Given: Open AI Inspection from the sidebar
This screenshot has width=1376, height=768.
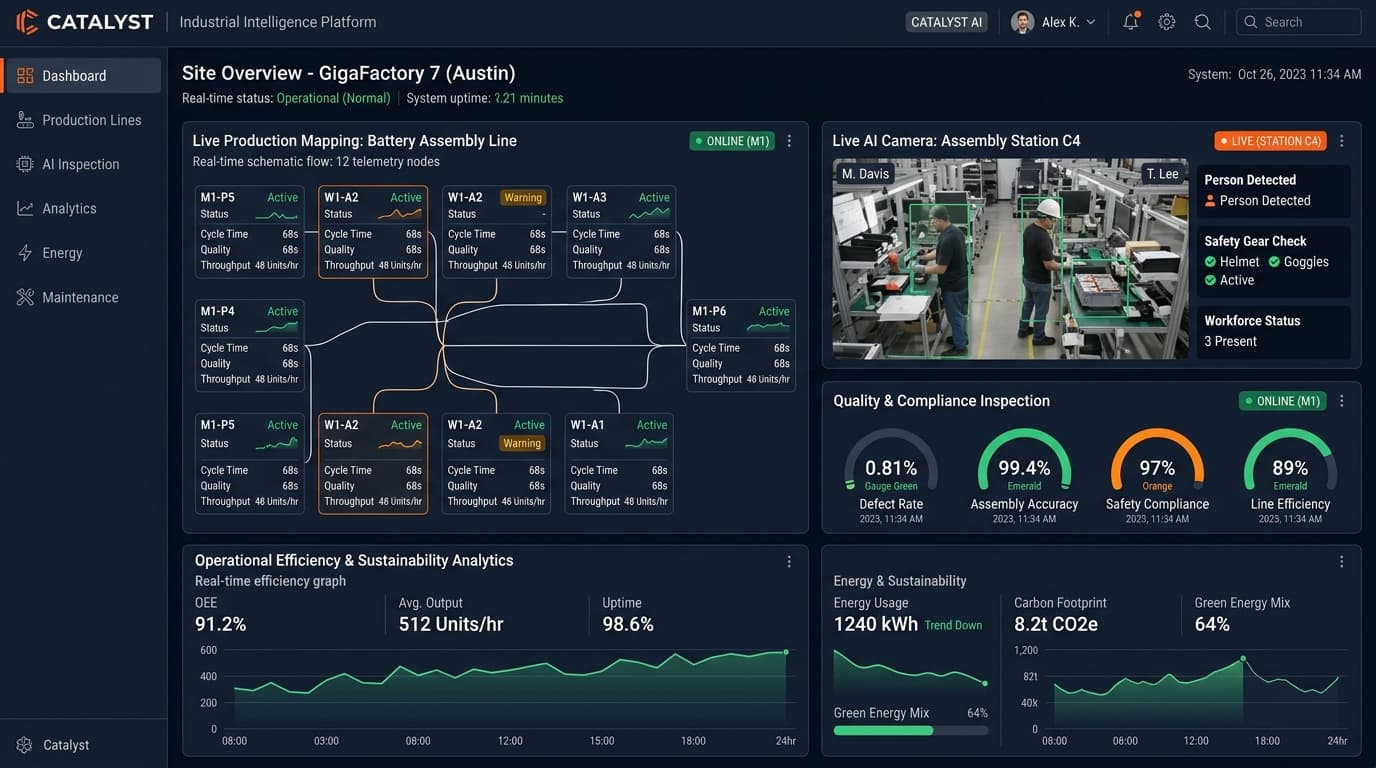Looking at the screenshot, I should point(81,164).
